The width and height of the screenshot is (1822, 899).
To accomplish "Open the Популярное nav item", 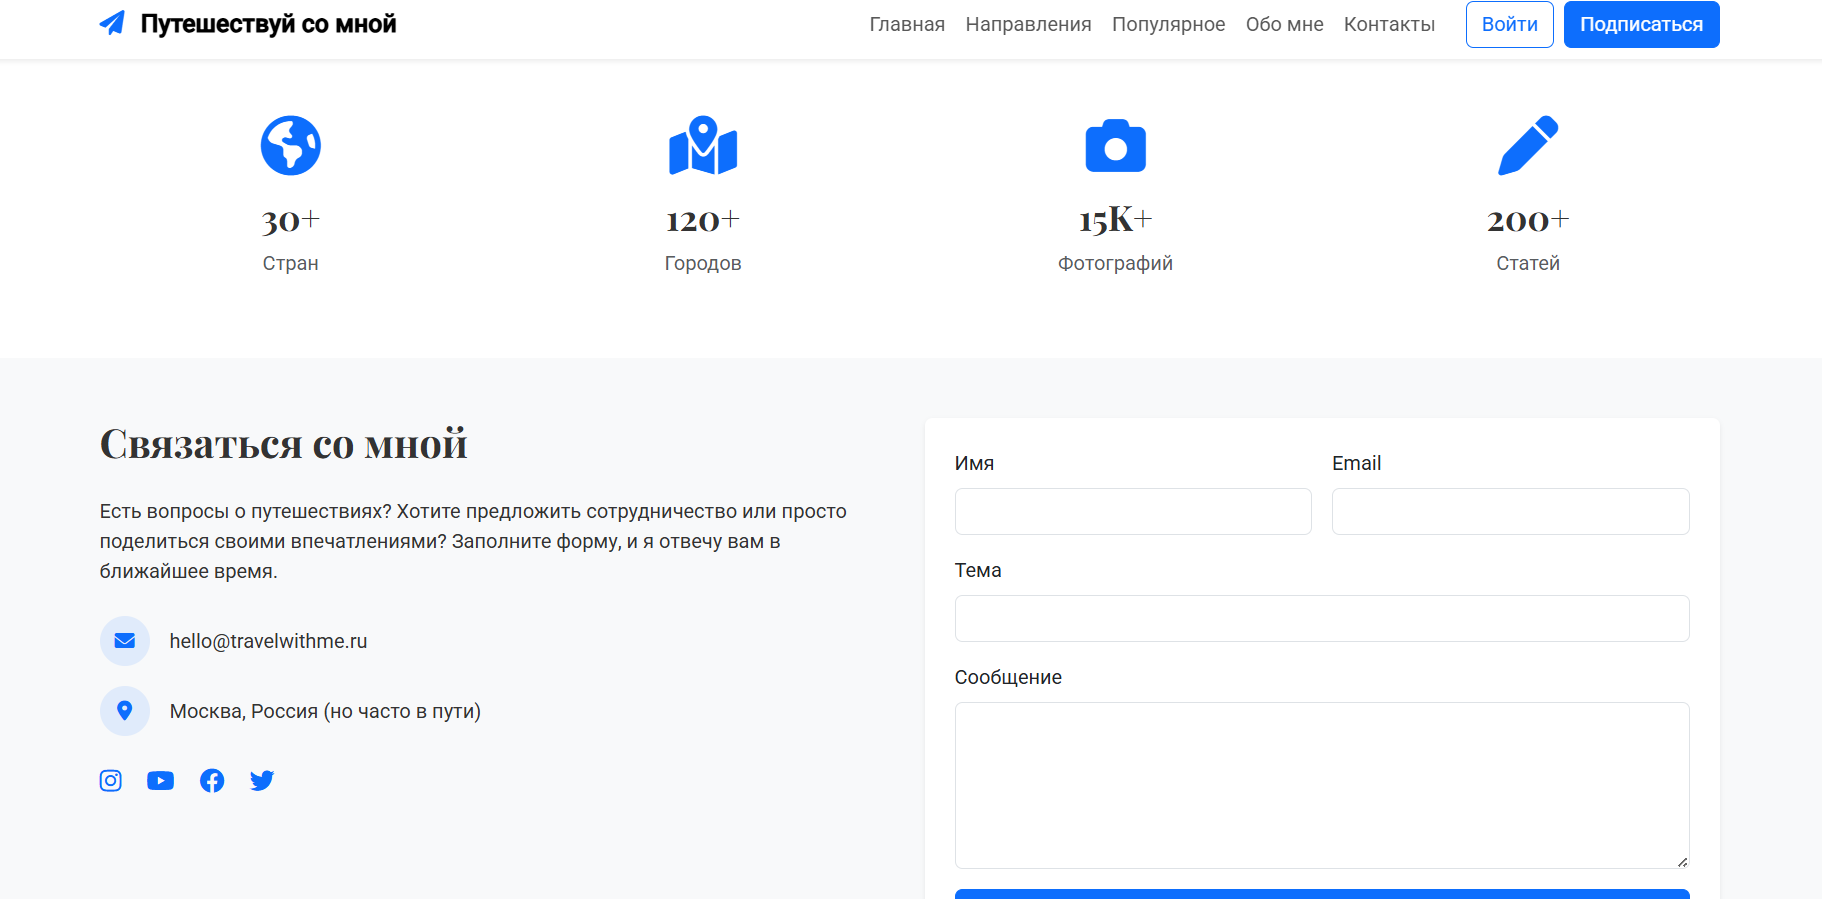I will point(1168,24).
